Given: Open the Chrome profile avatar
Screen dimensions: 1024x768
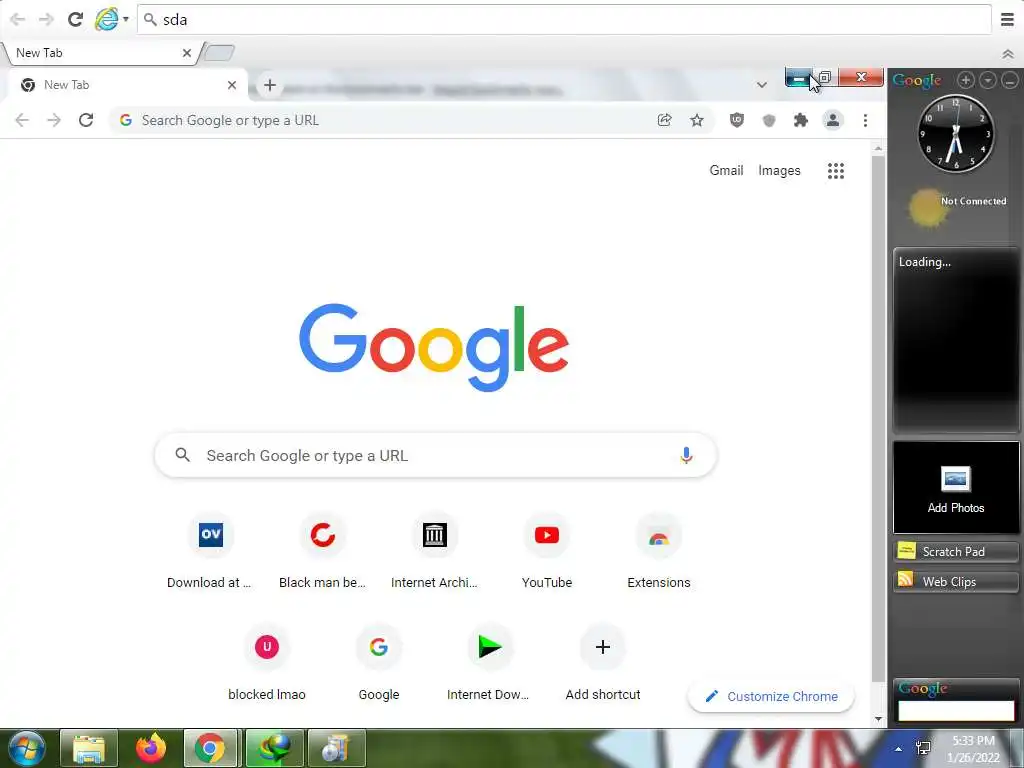Looking at the screenshot, I should (x=833, y=120).
